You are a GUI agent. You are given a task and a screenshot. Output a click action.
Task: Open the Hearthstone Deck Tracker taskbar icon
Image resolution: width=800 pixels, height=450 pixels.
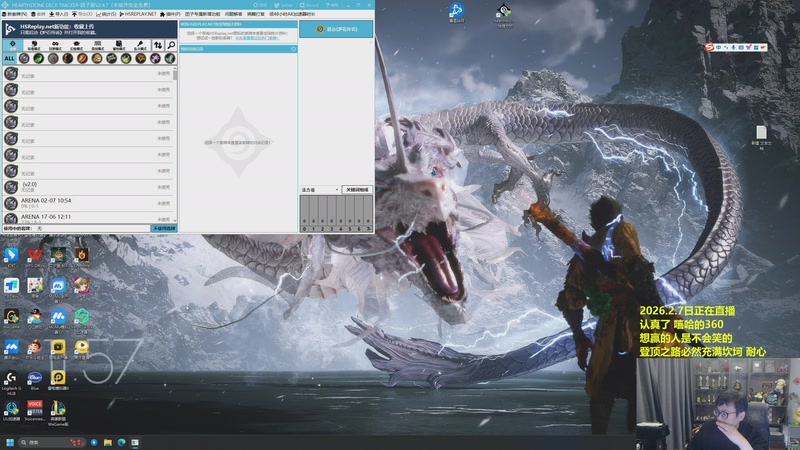(x=135, y=442)
